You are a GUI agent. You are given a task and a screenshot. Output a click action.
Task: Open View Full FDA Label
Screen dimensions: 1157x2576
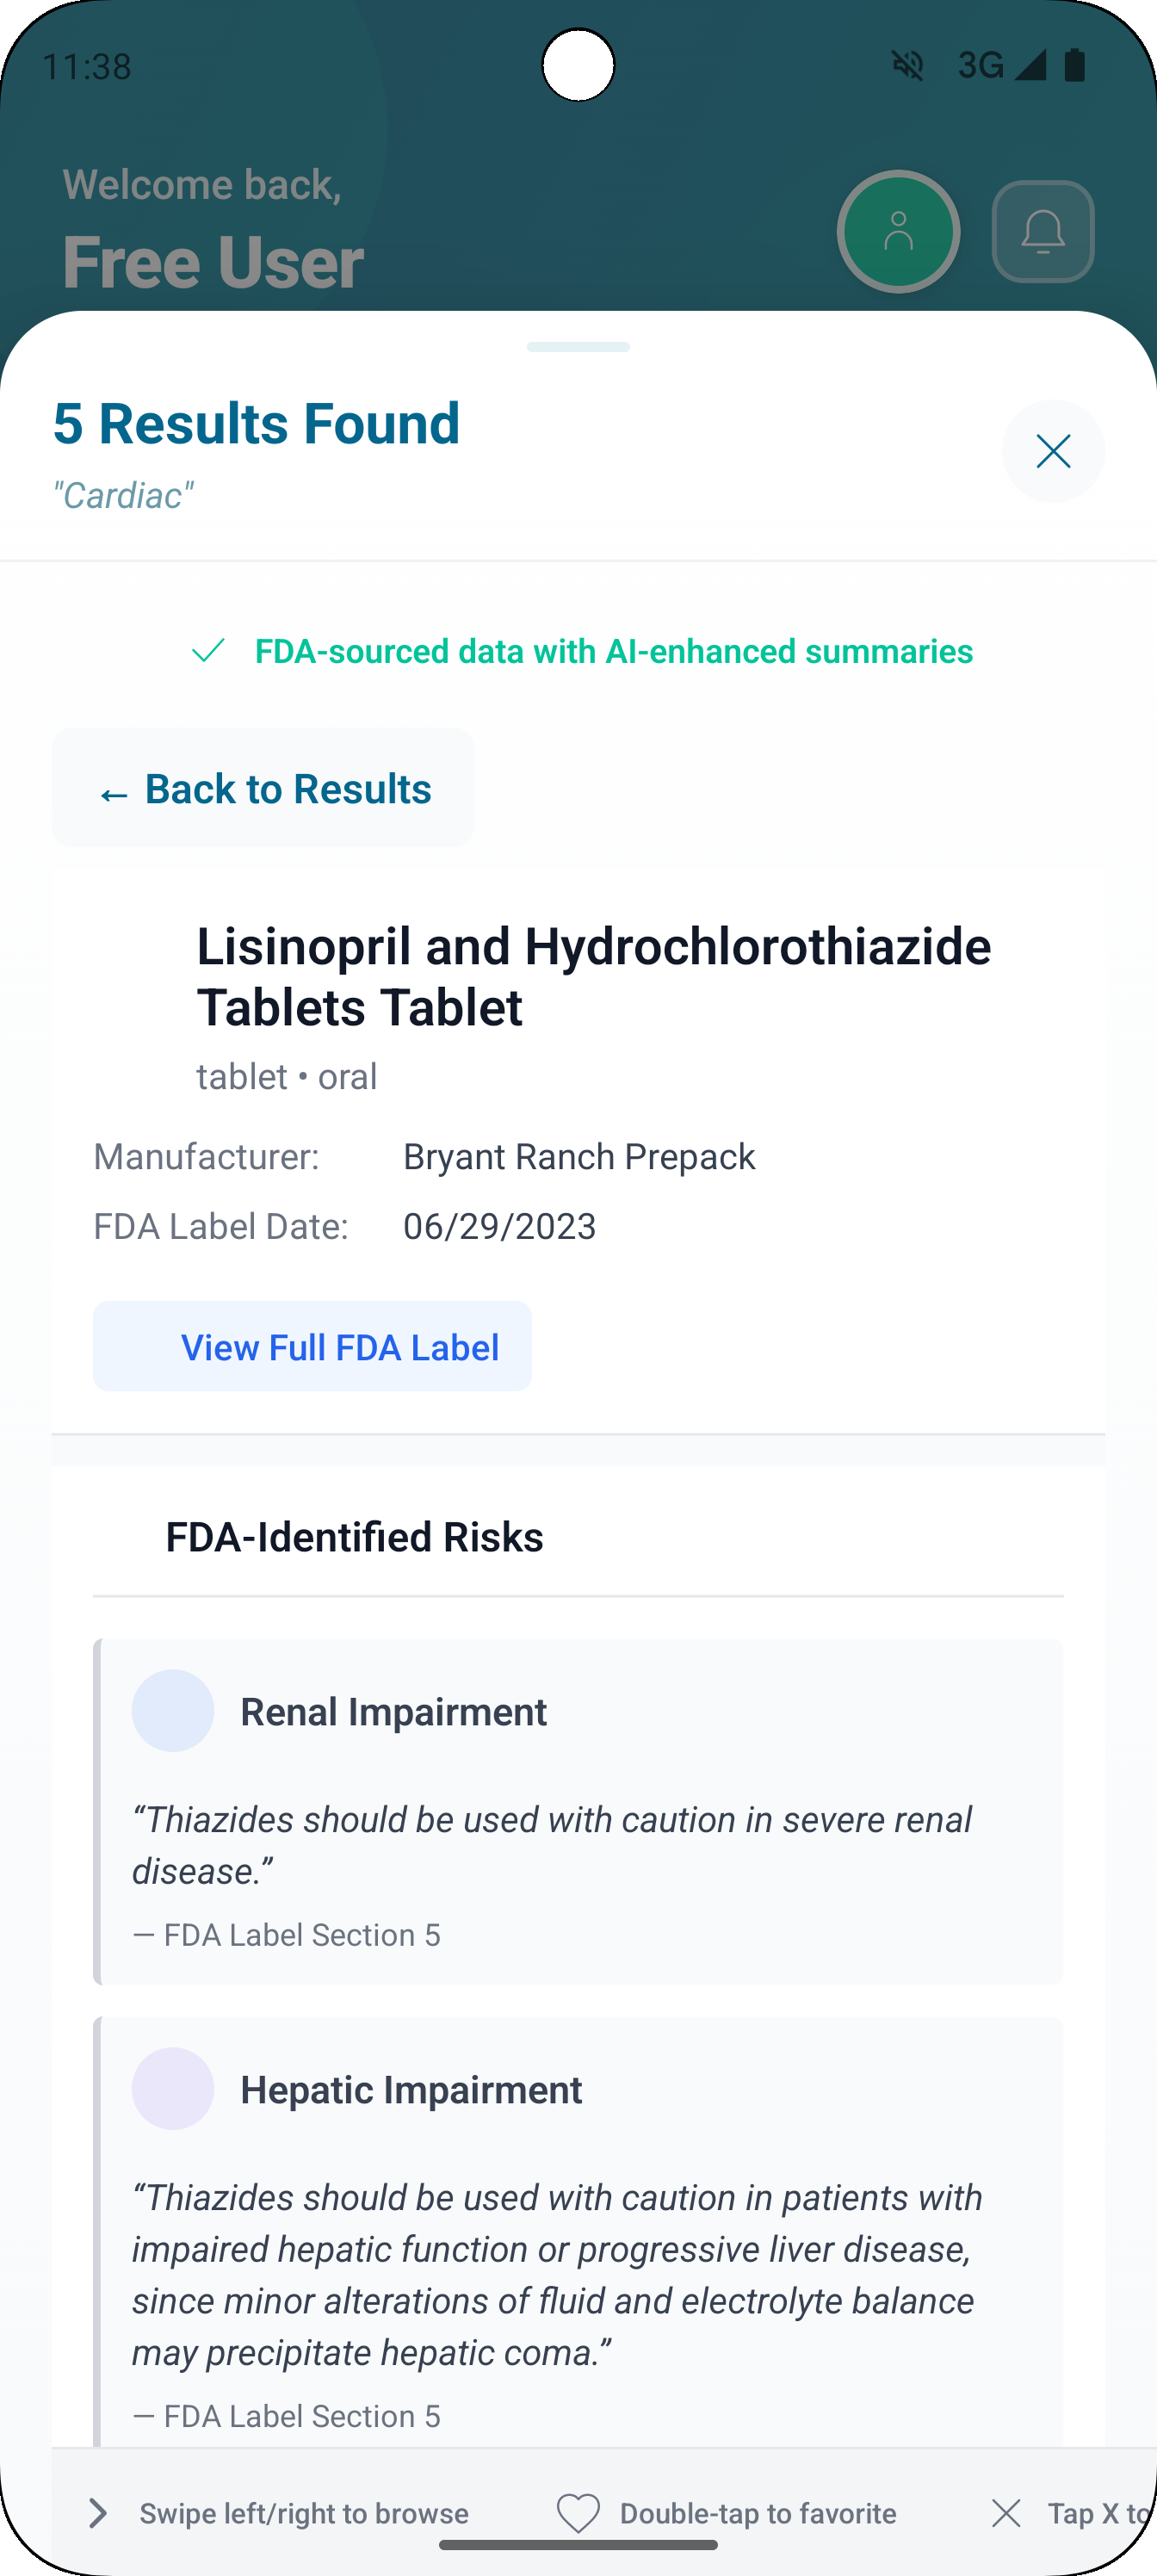[312, 1347]
